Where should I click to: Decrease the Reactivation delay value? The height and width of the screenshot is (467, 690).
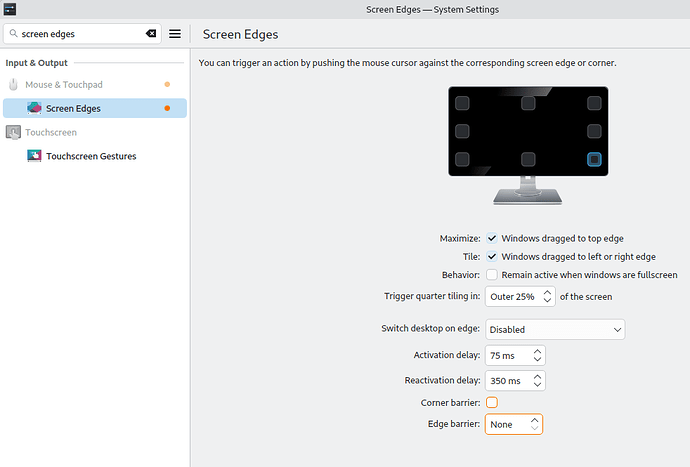point(537,384)
